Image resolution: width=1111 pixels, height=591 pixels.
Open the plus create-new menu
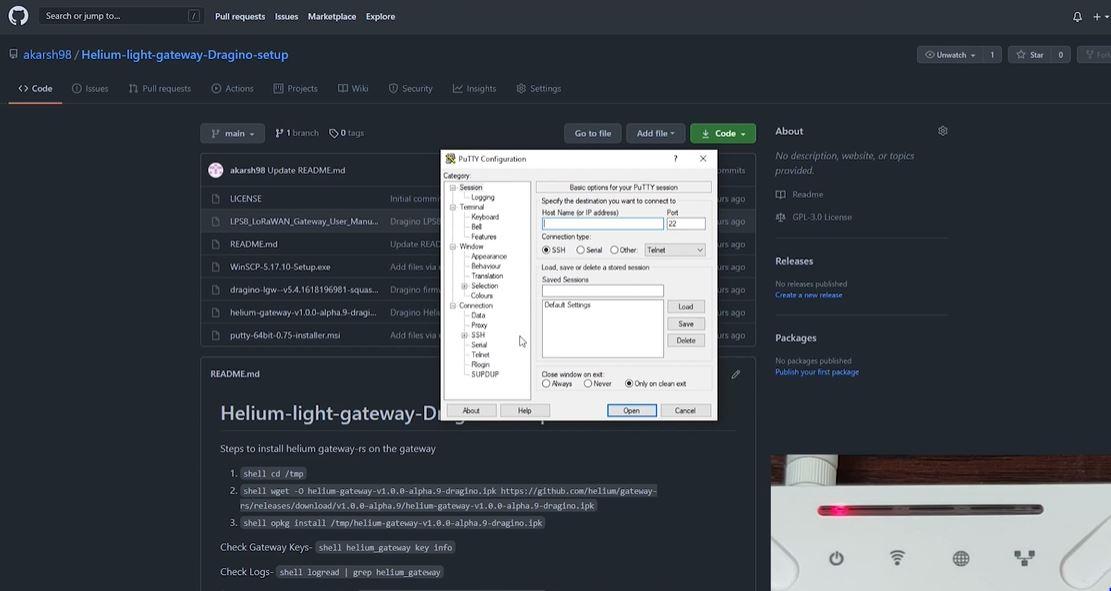[1098, 16]
